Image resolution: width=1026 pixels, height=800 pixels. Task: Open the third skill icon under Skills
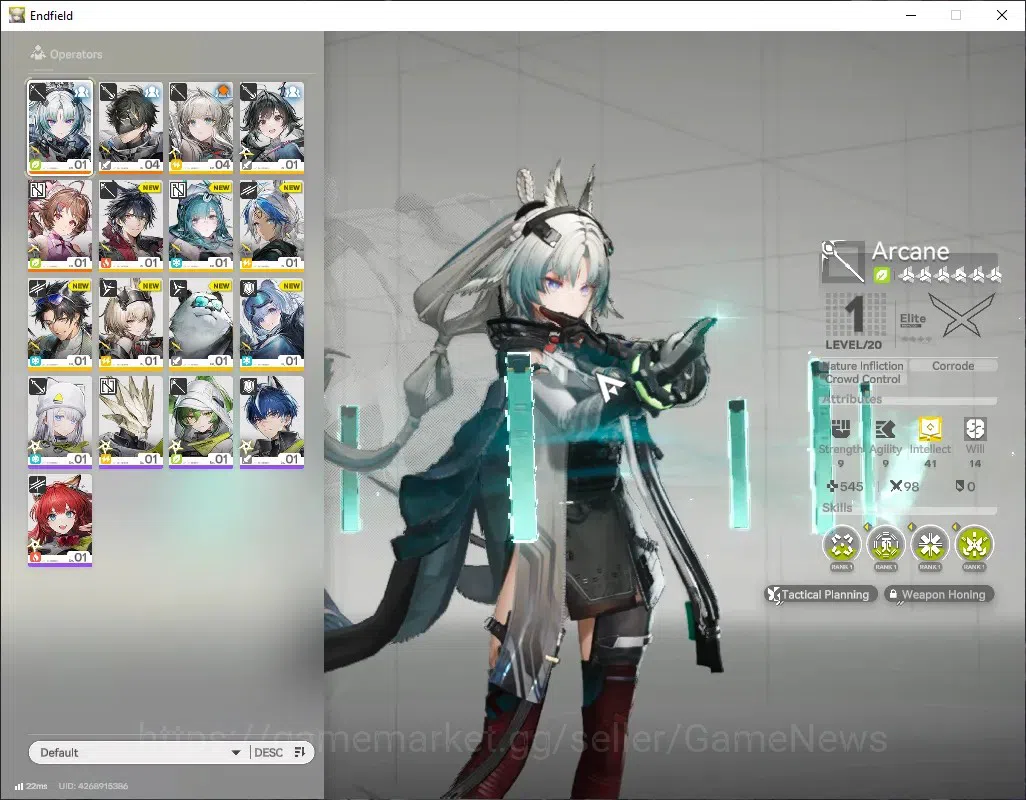930,544
